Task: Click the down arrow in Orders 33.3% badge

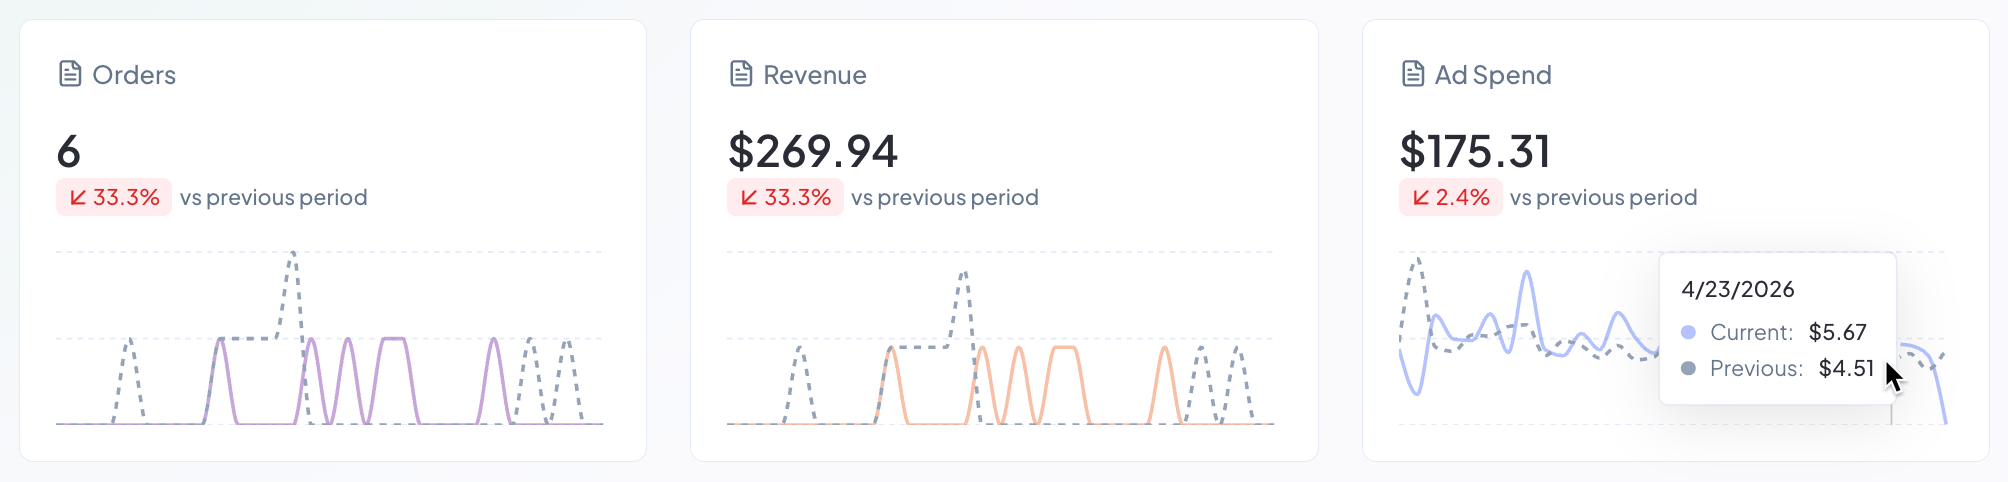Action: (x=78, y=198)
